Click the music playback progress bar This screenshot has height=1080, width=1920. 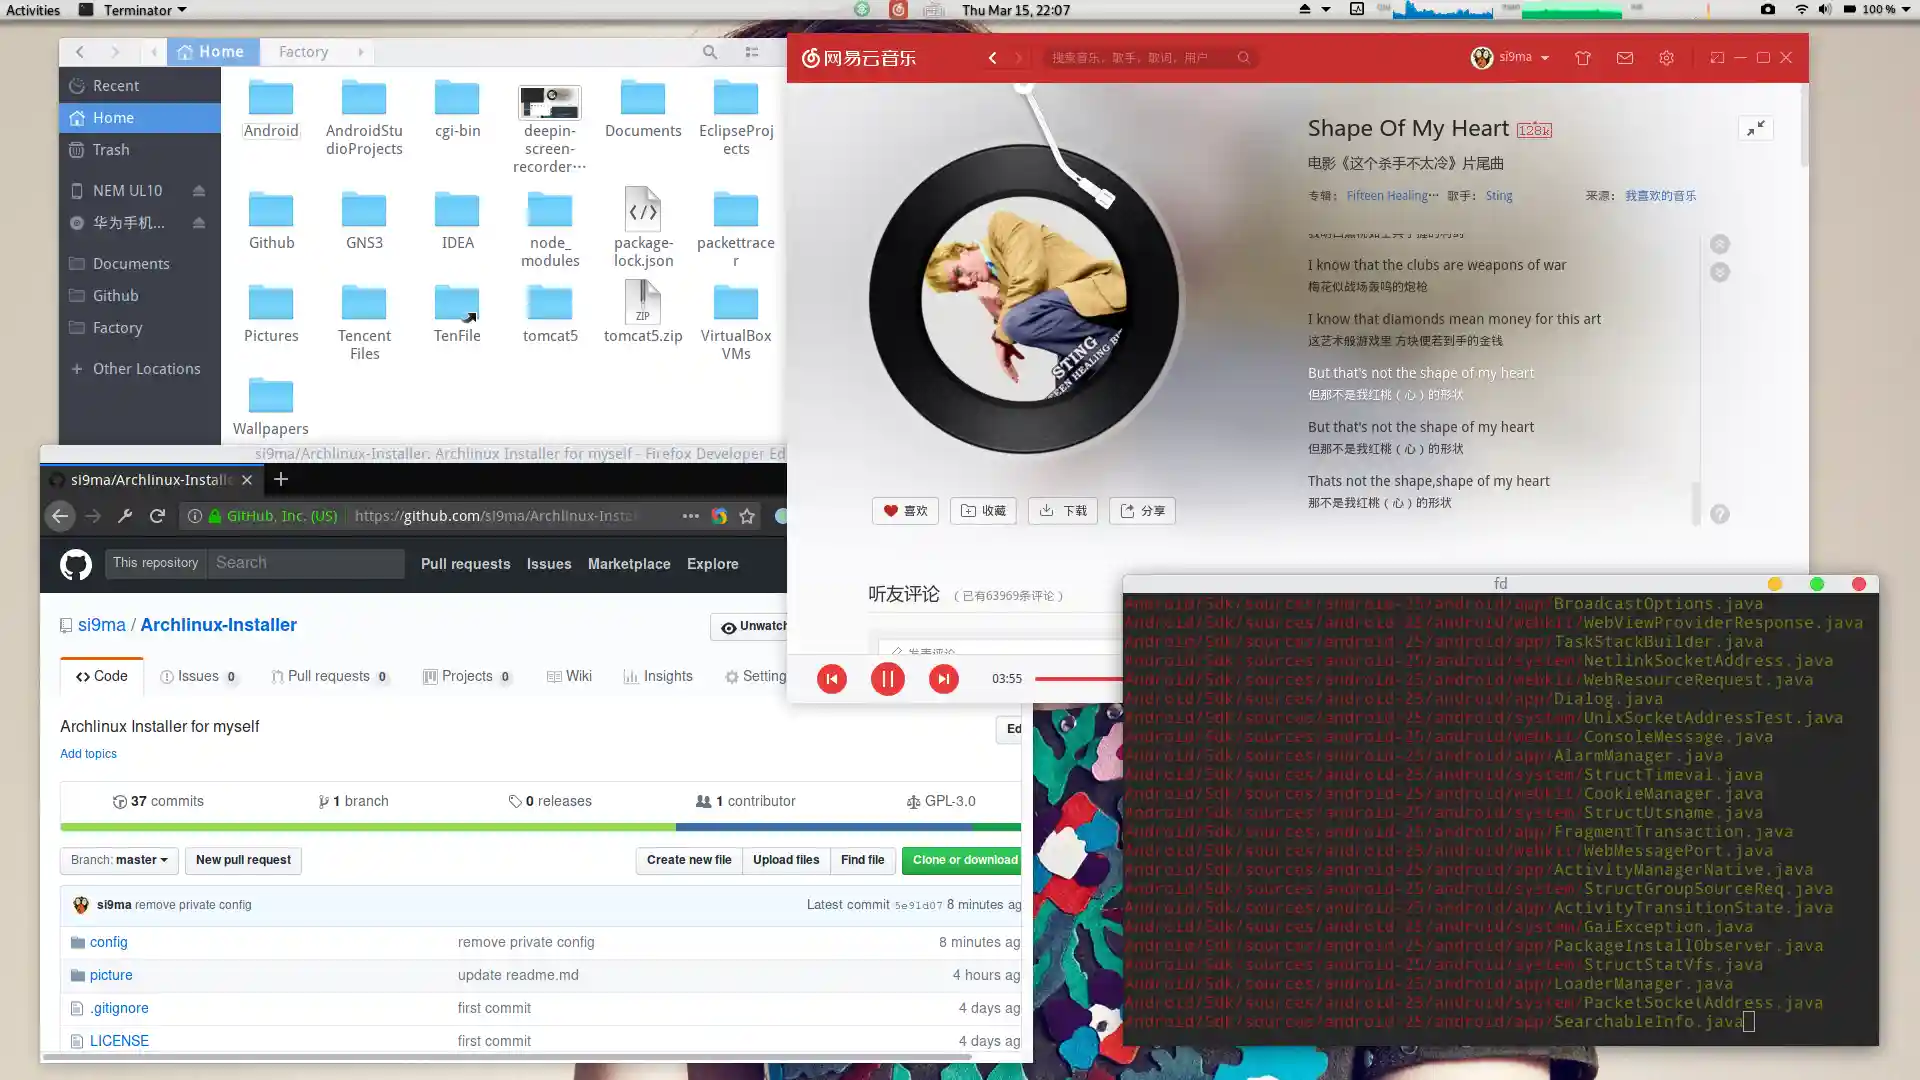coord(1078,679)
